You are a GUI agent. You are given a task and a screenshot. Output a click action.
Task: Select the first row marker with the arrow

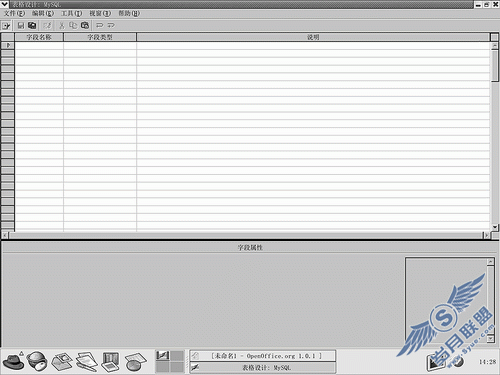click(8, 45)
